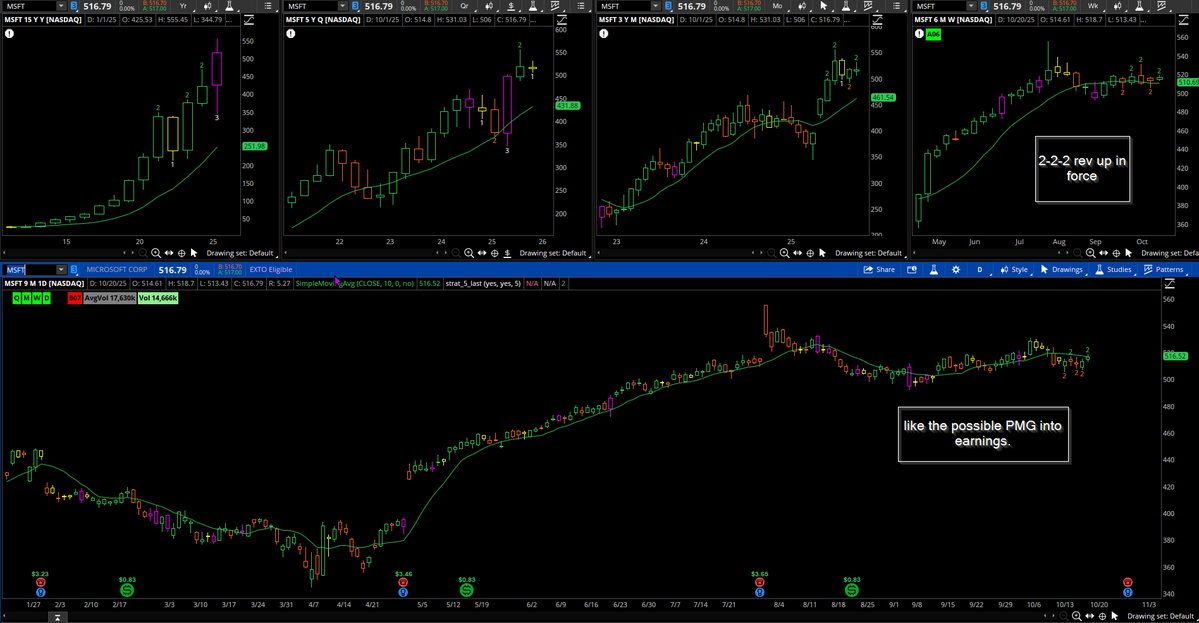Zoom in on the yearly chart
Viewport: 1199px width, 623px height.
tap(155, 253)
